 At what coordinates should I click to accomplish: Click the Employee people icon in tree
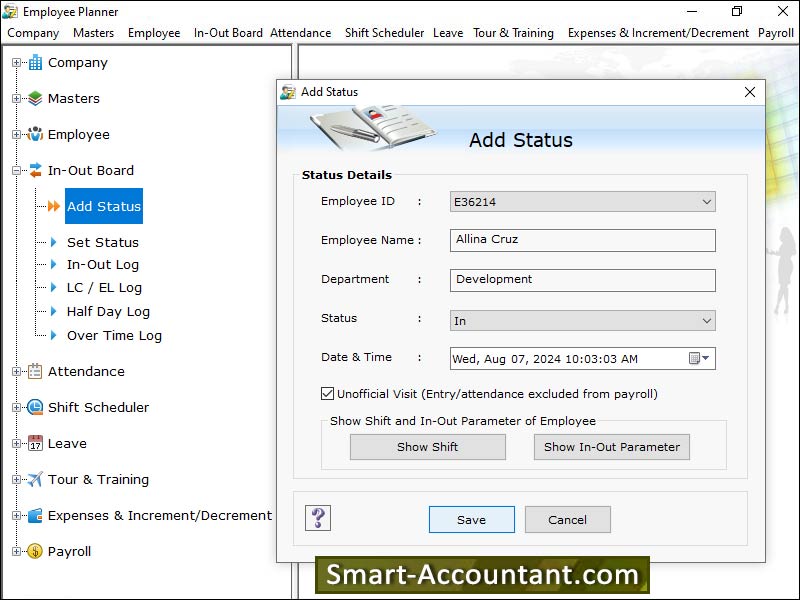(x=35, y=135)
